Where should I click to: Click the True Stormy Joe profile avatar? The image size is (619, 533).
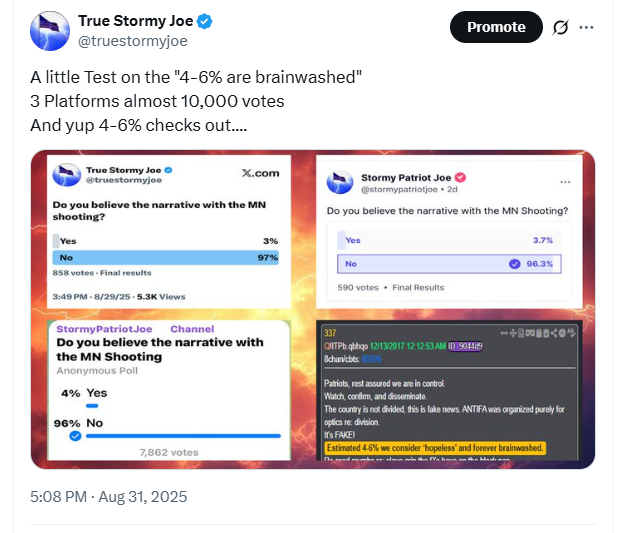(50, 30)
